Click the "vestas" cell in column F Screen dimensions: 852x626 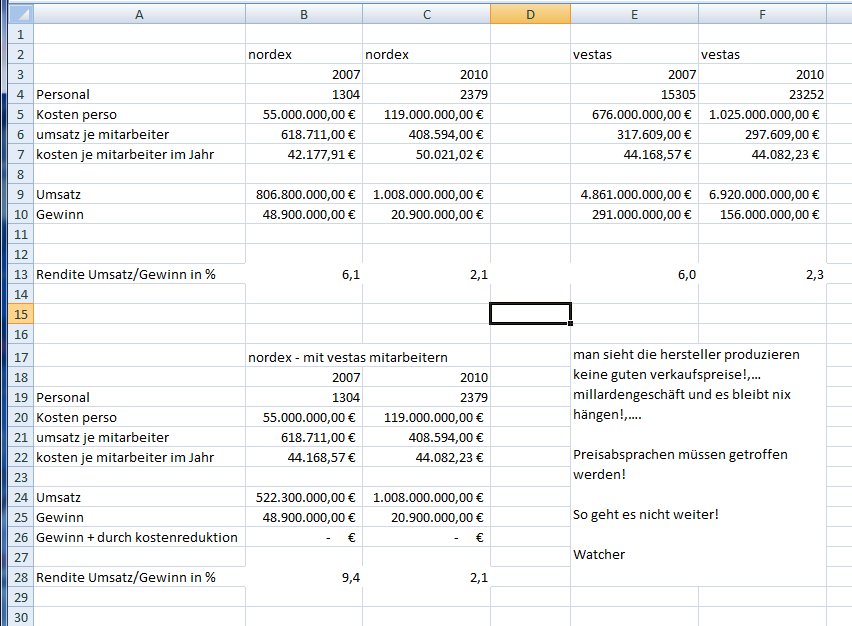[x=762, y=54]
